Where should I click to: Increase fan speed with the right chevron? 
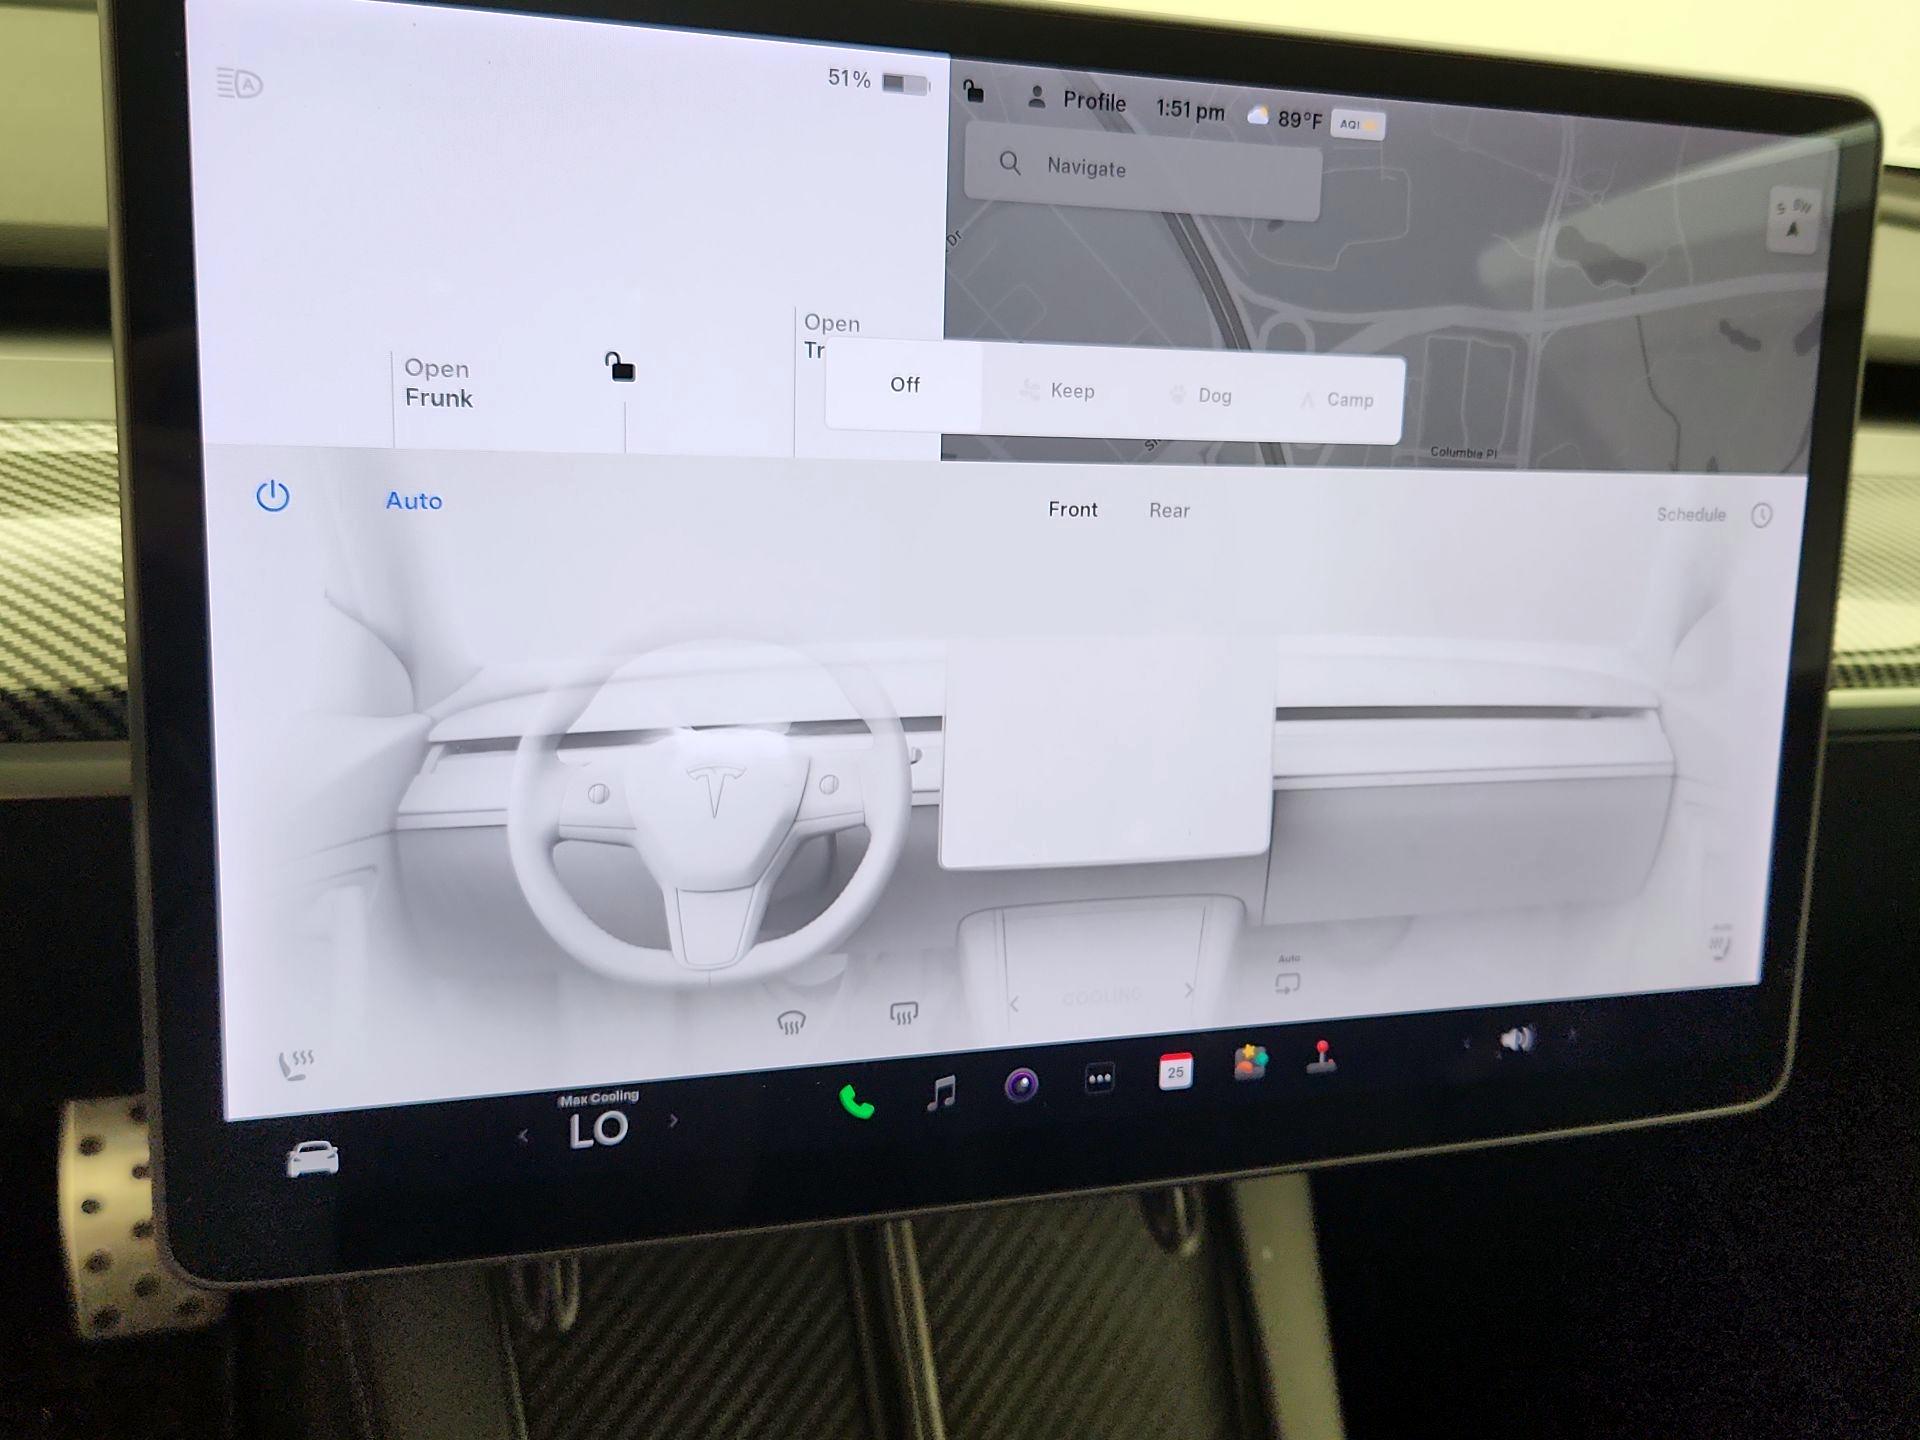(1189, 990)
